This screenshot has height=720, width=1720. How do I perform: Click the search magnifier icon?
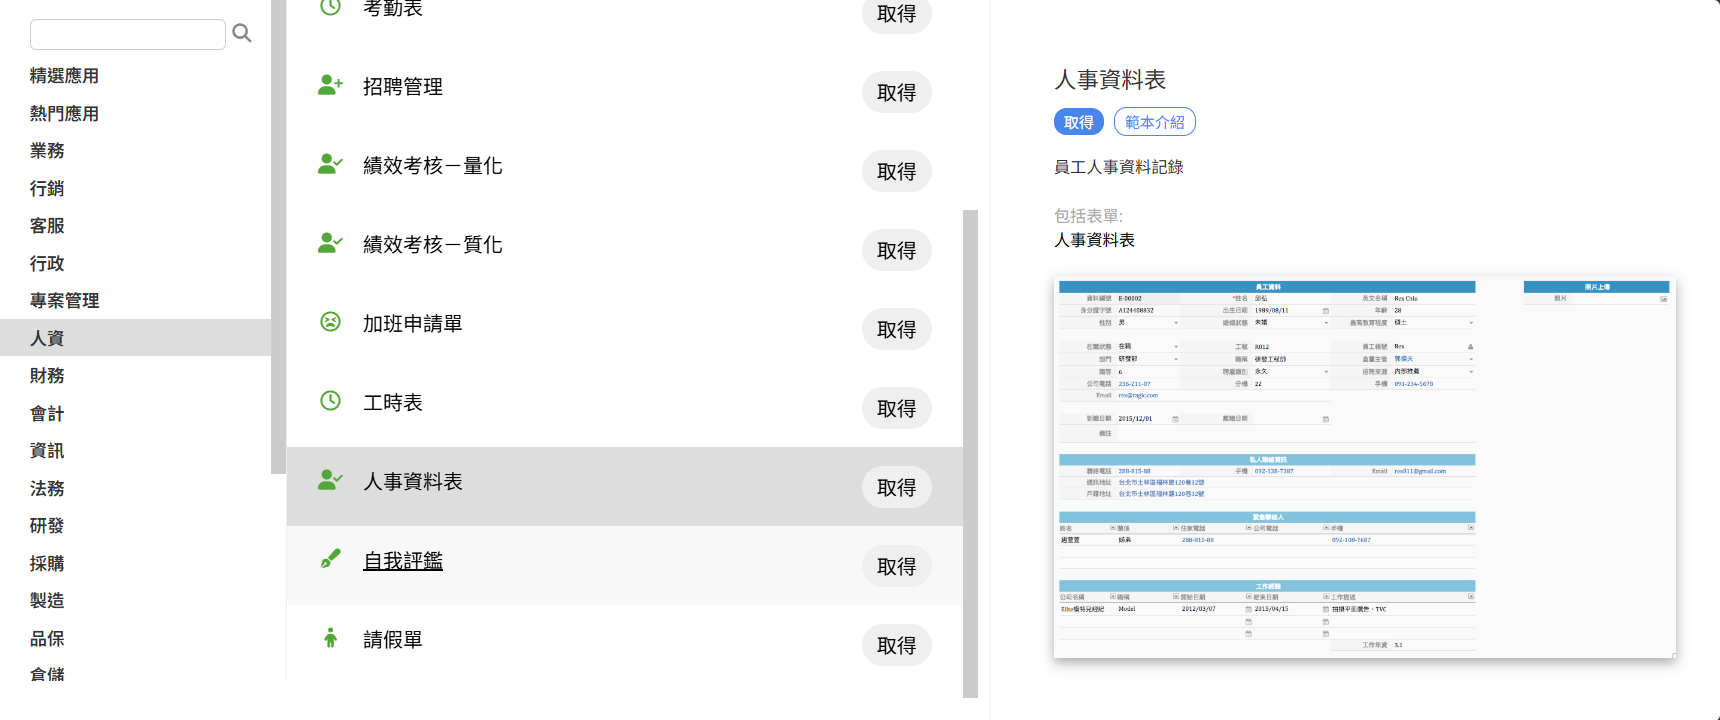coord(241,33)
